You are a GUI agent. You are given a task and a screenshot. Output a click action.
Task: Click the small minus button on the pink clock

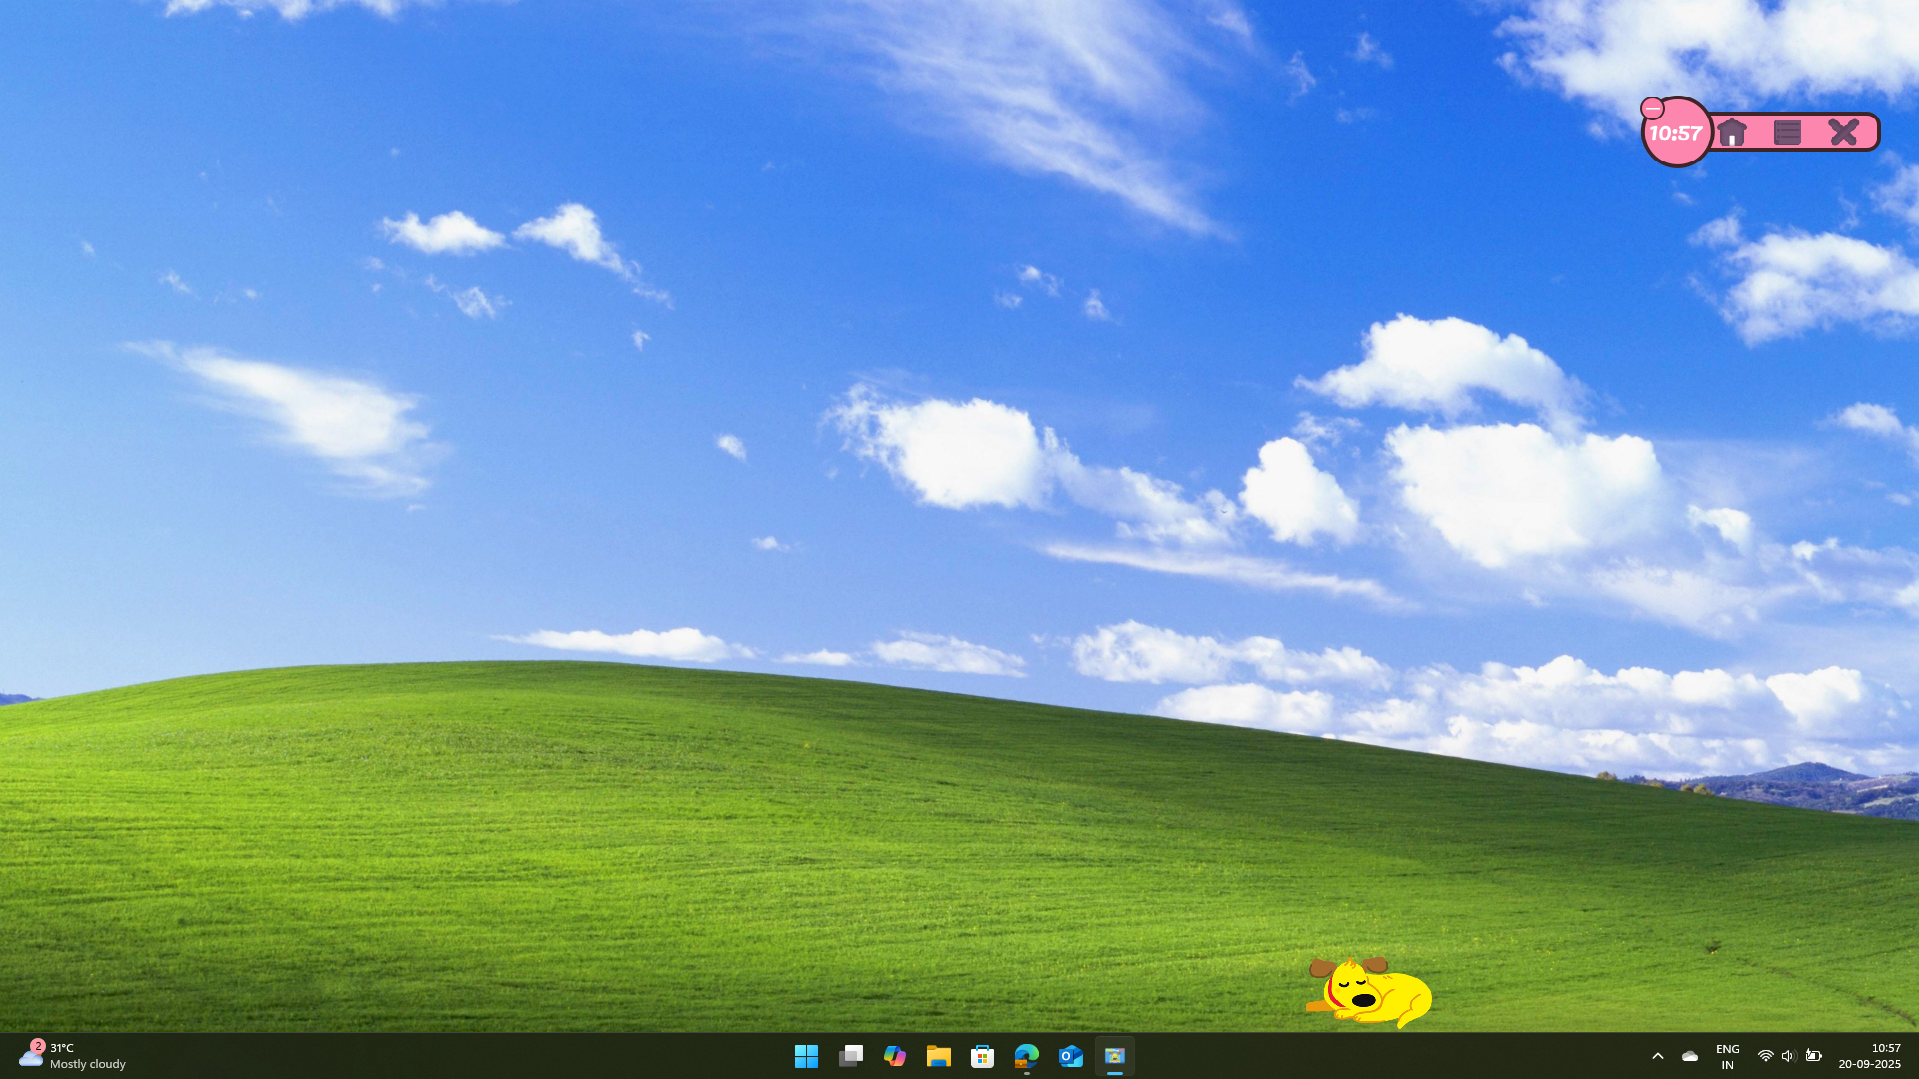coord(1653,108)
